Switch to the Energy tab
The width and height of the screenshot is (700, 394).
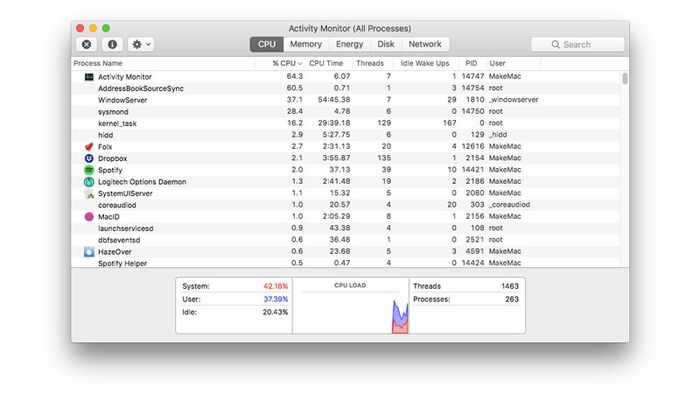(x=350, y=44)
